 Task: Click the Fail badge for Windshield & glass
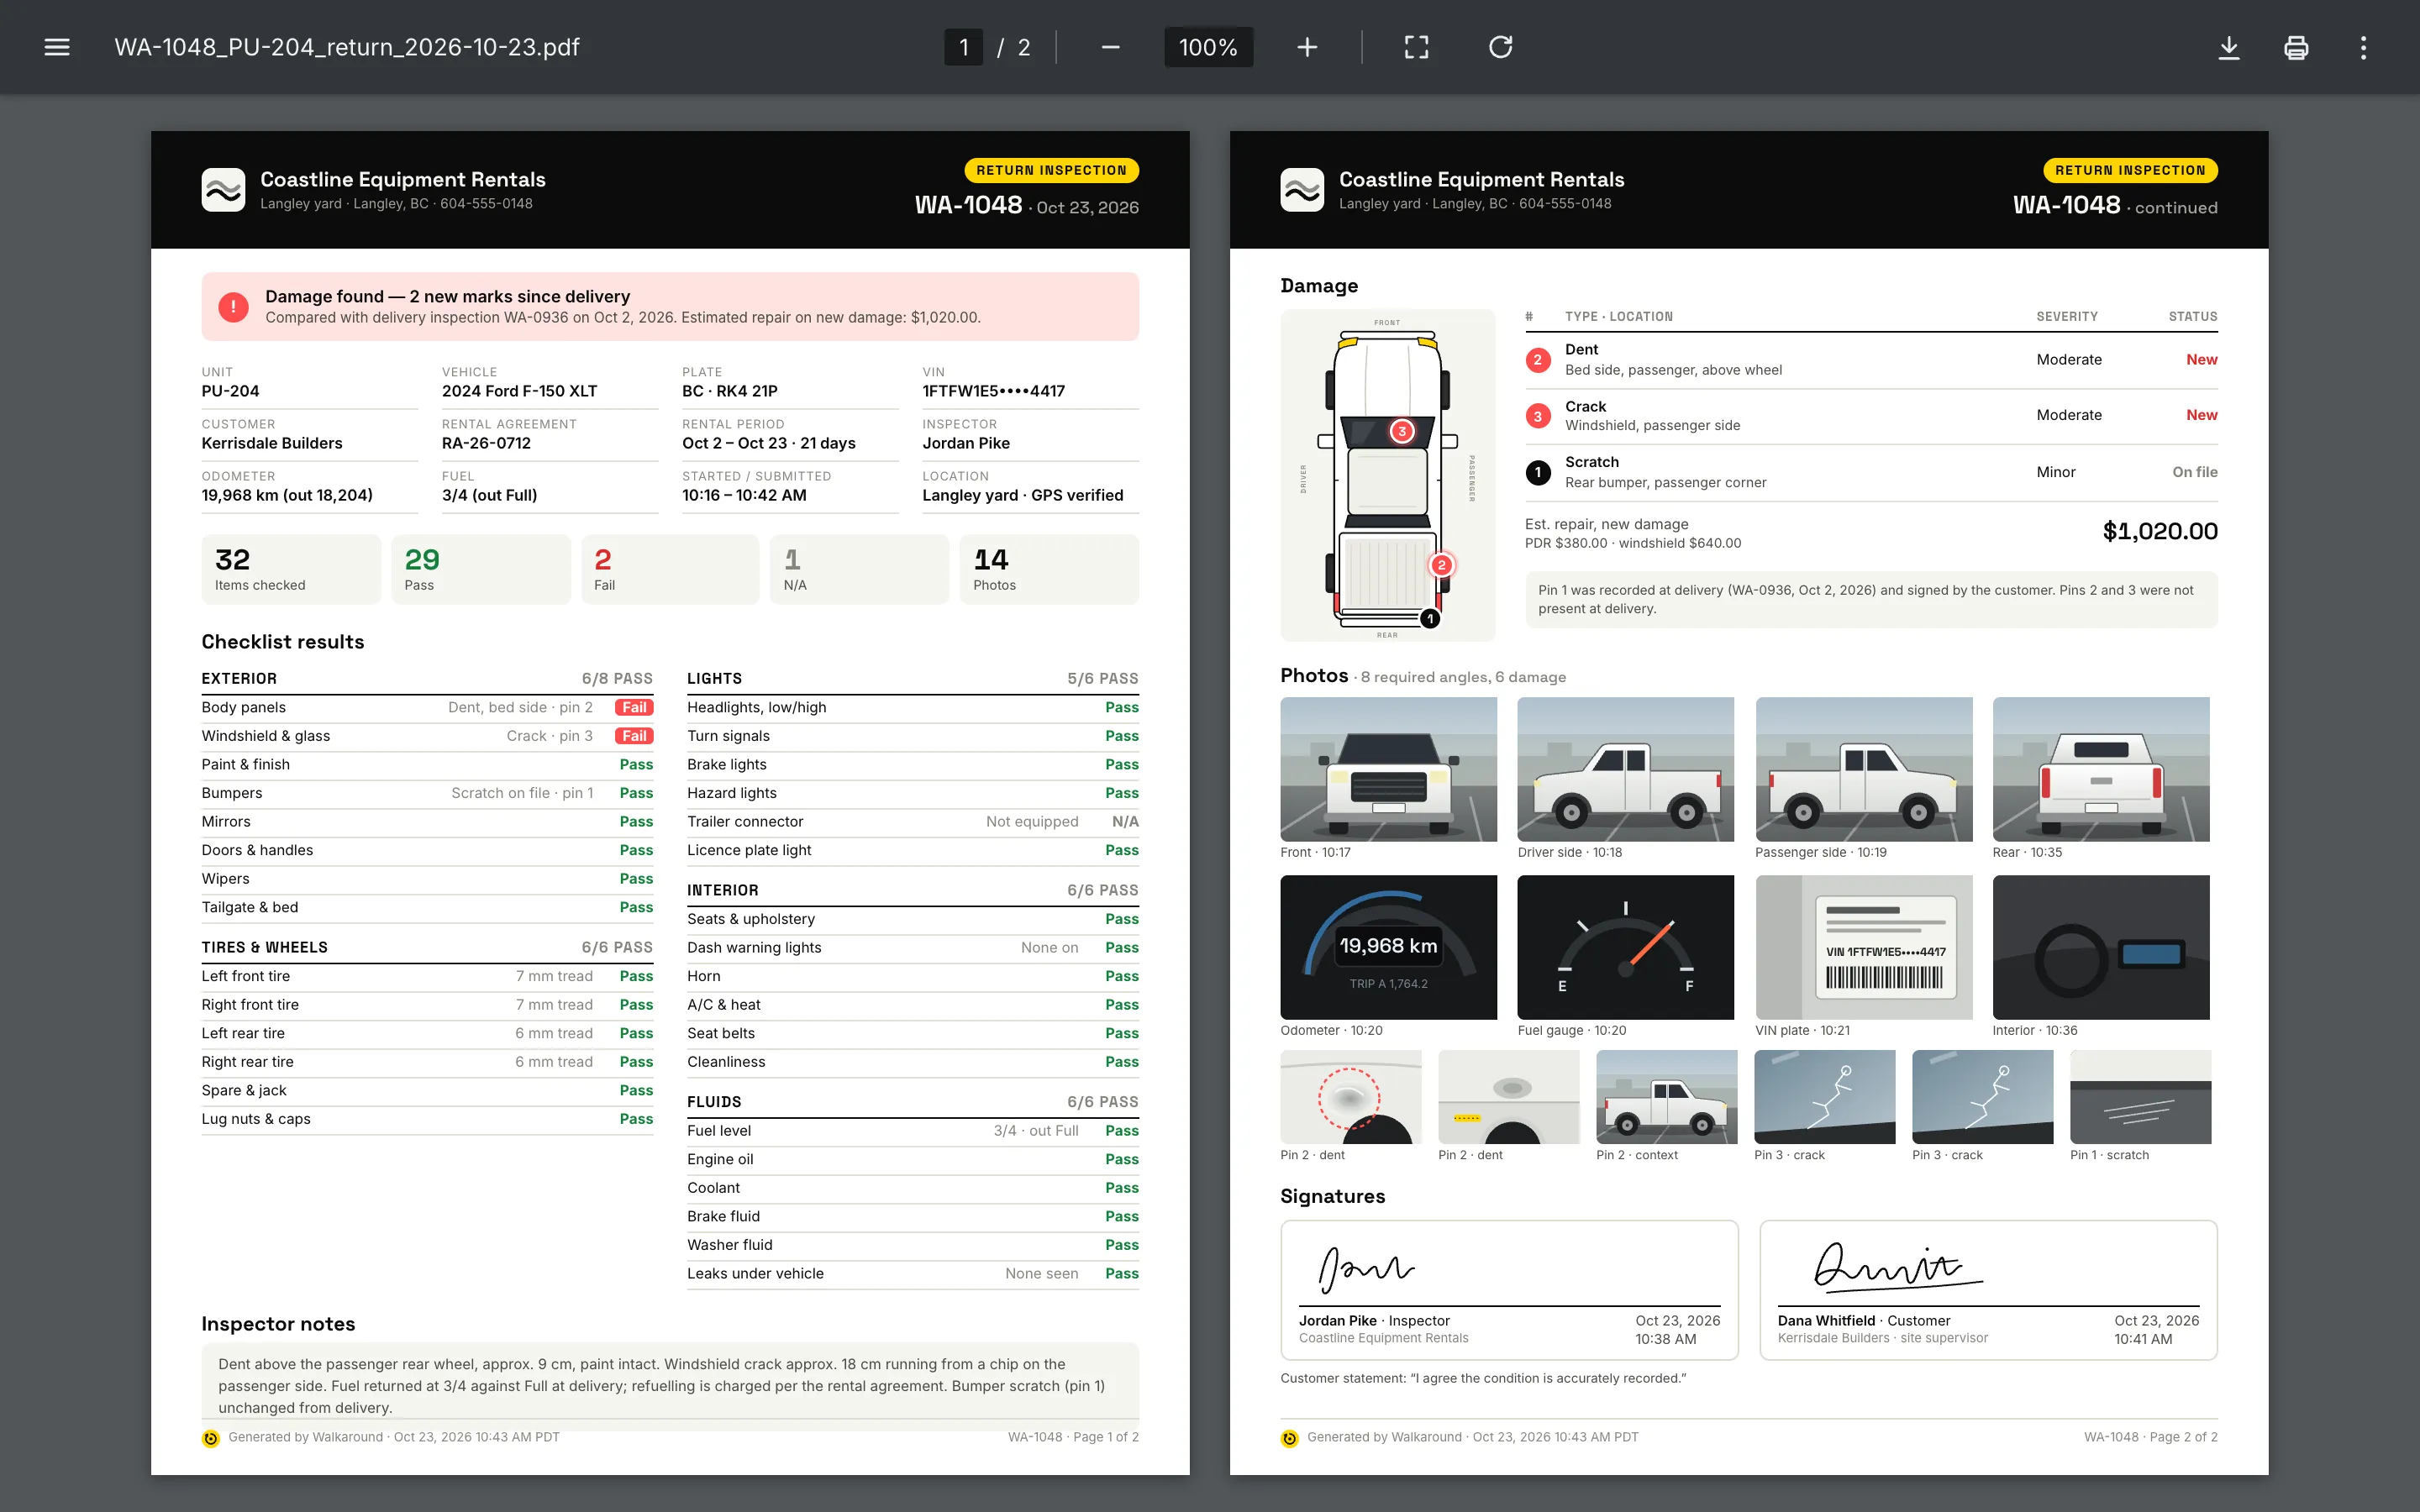[634, 736]
